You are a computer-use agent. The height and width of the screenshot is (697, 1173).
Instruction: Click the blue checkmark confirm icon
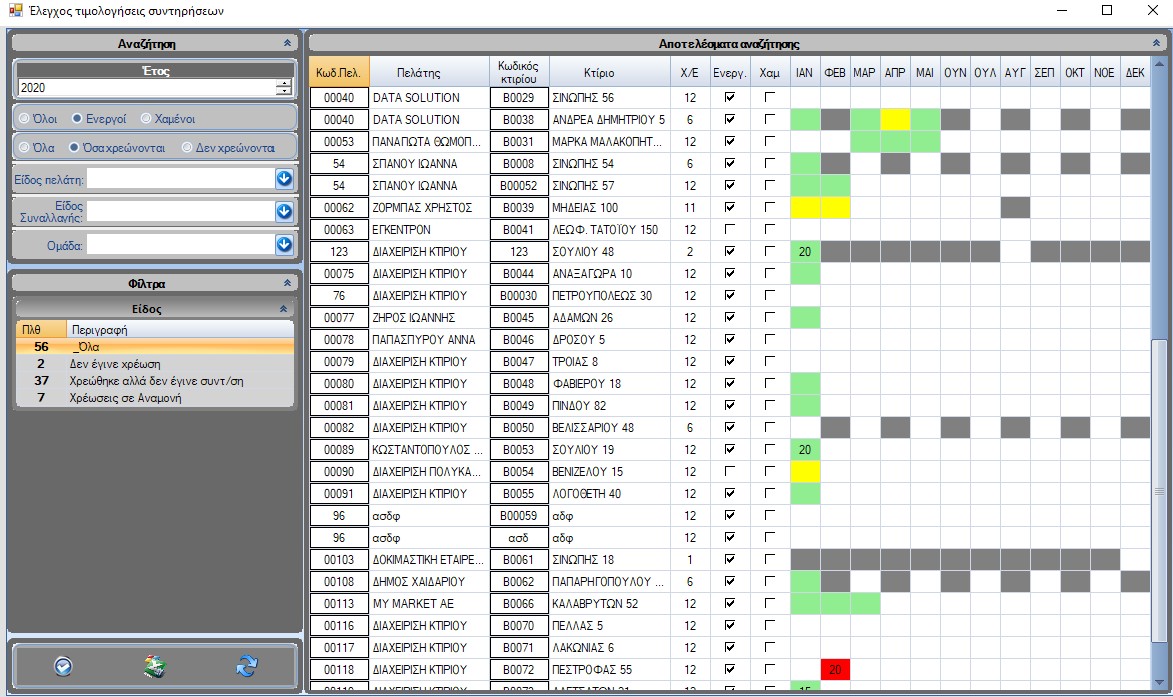click(63, 666)
